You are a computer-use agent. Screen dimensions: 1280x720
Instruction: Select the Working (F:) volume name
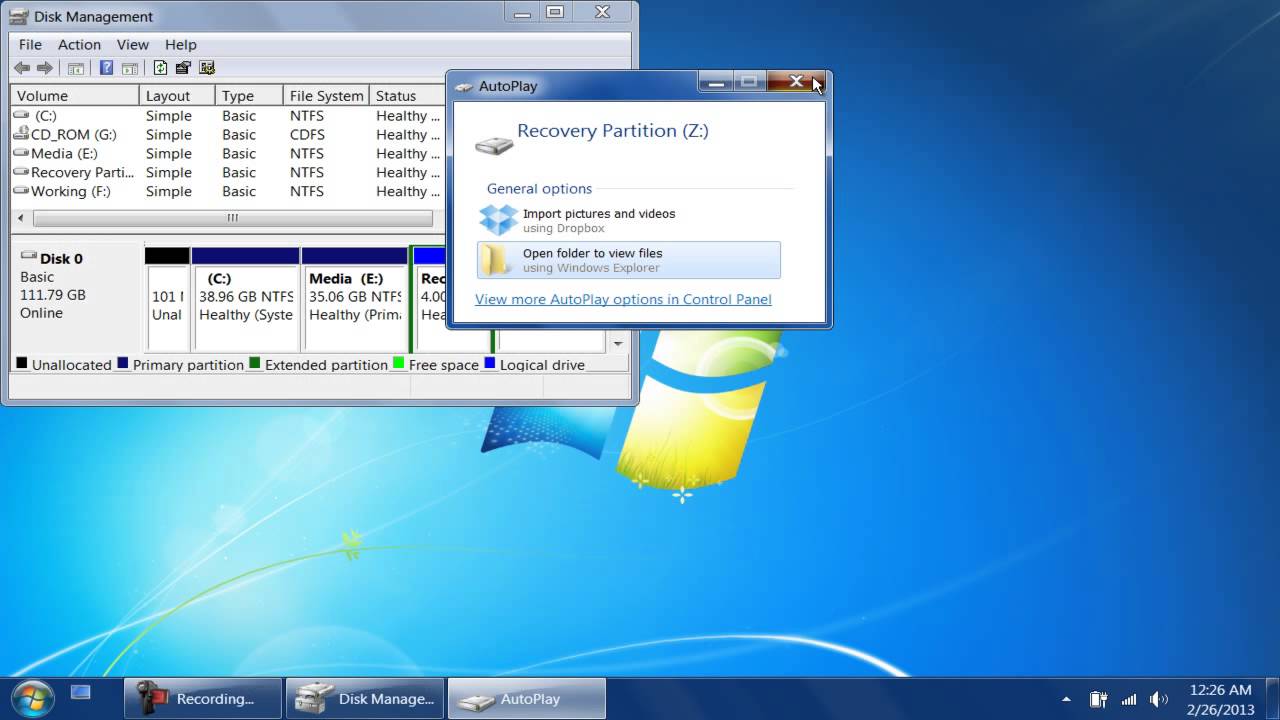[x=70, y=191]
